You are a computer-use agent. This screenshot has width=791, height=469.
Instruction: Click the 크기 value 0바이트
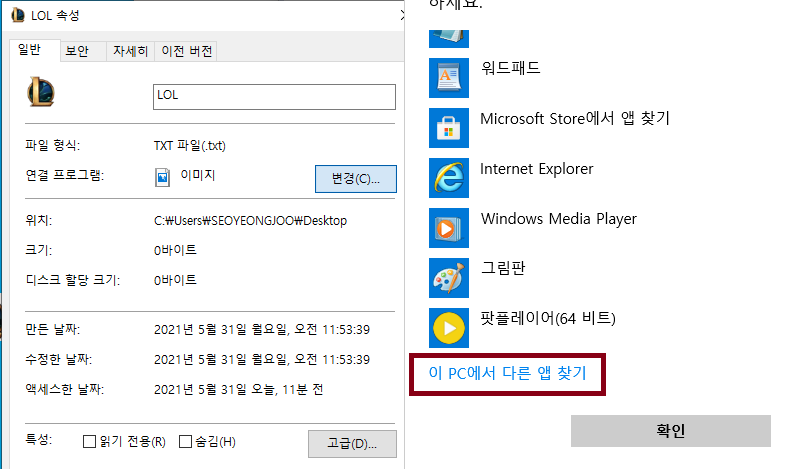pyautogui.click(x=175, y=250)
